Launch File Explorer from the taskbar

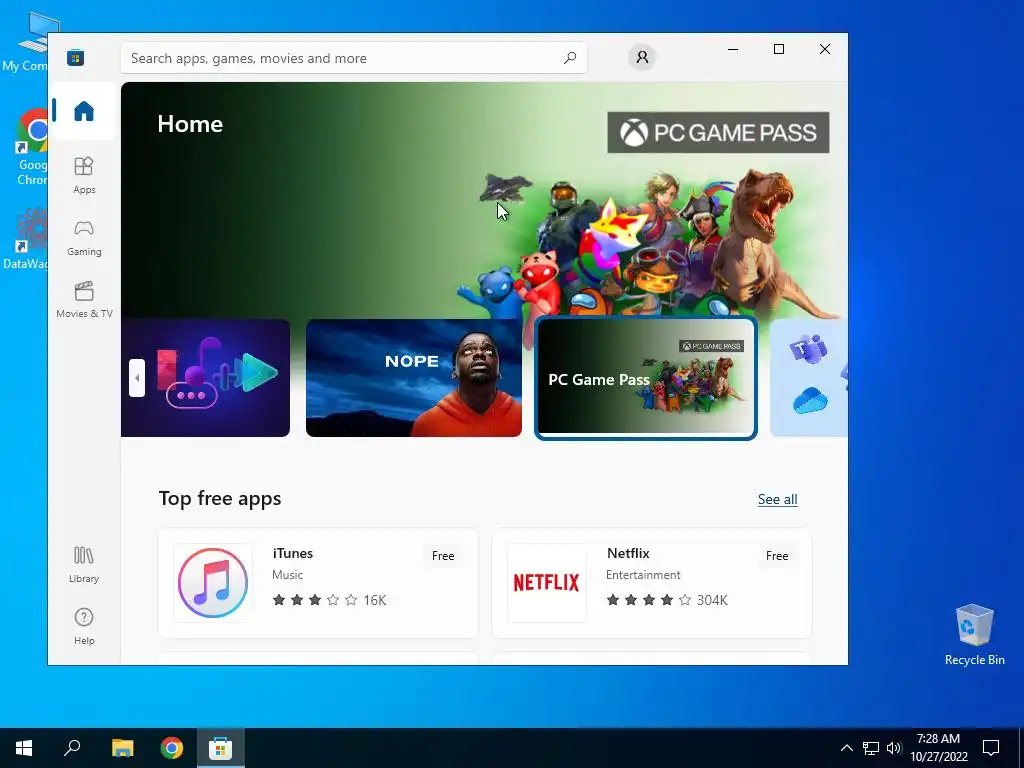click(x=122, y=748)
